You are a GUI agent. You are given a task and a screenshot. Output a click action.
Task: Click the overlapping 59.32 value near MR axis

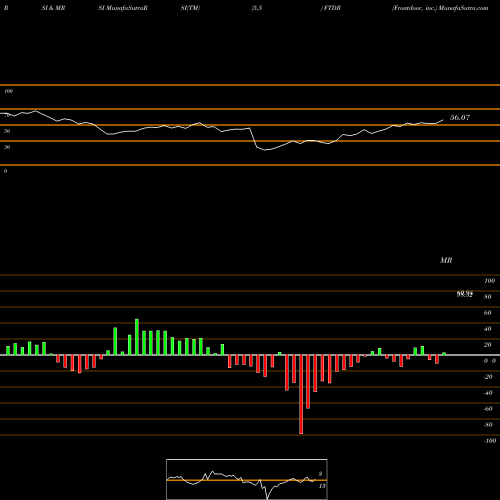click(465, 294)
